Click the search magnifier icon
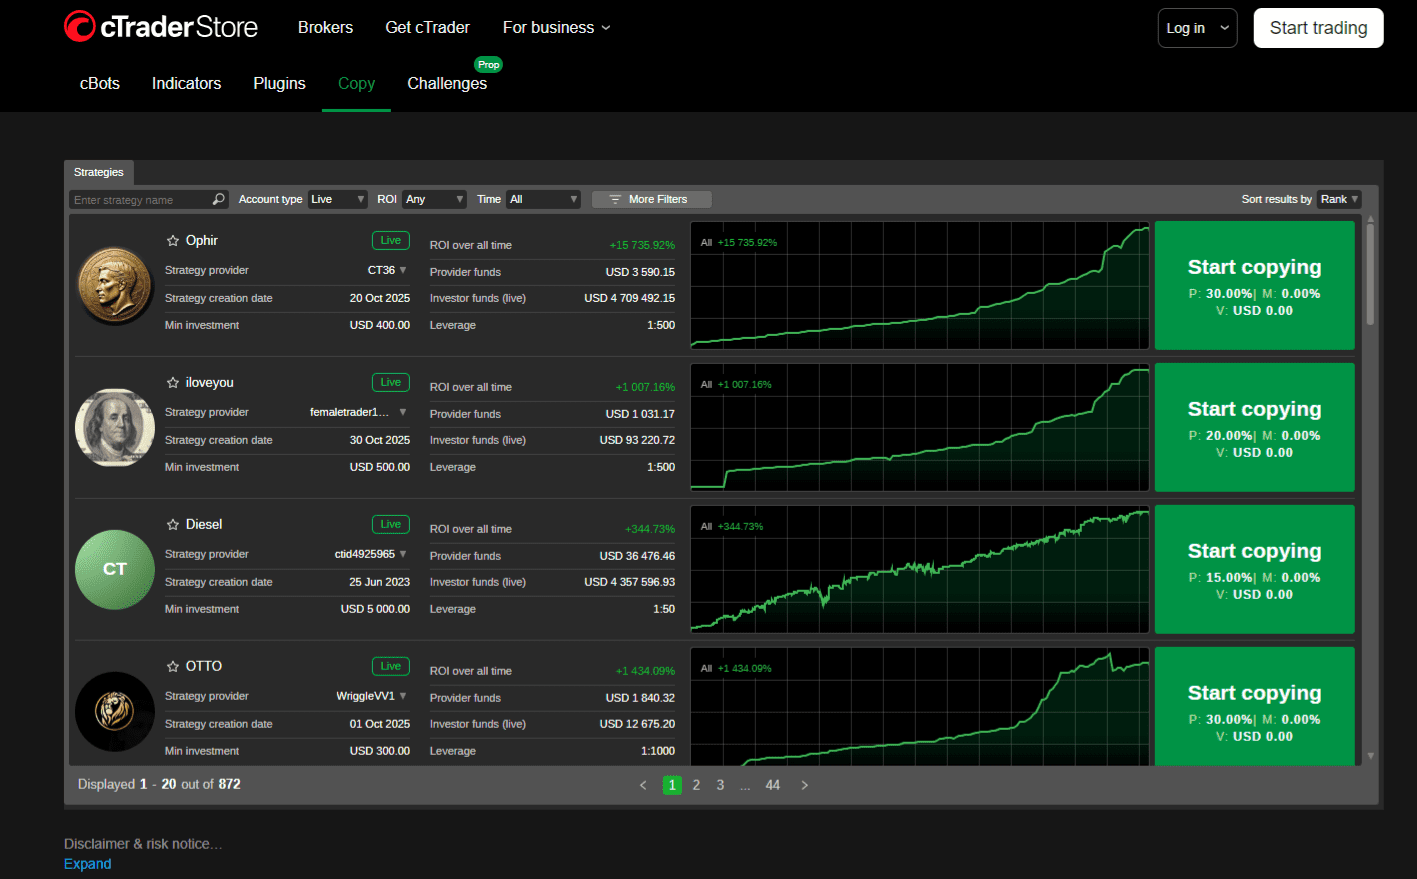 218,199
